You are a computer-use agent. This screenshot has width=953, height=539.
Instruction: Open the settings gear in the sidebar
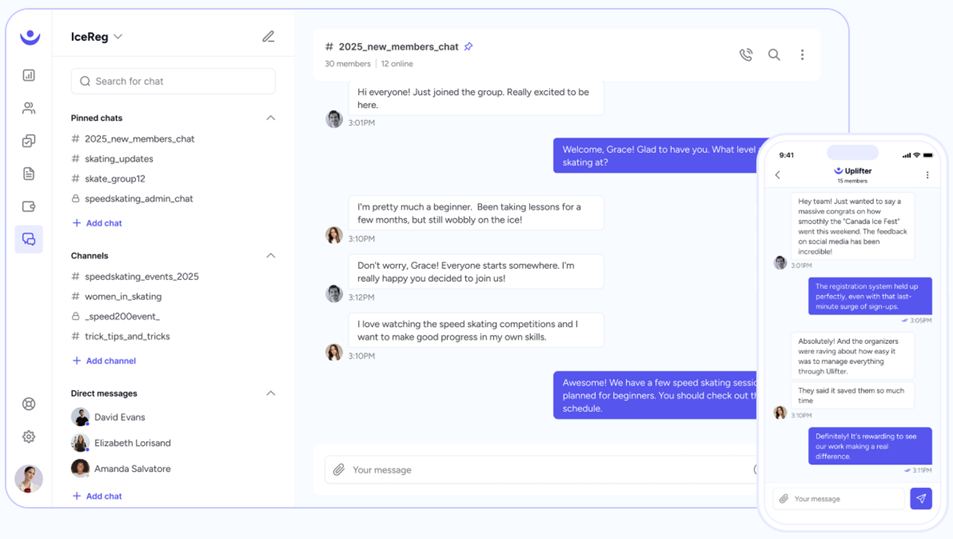point(29,437)
